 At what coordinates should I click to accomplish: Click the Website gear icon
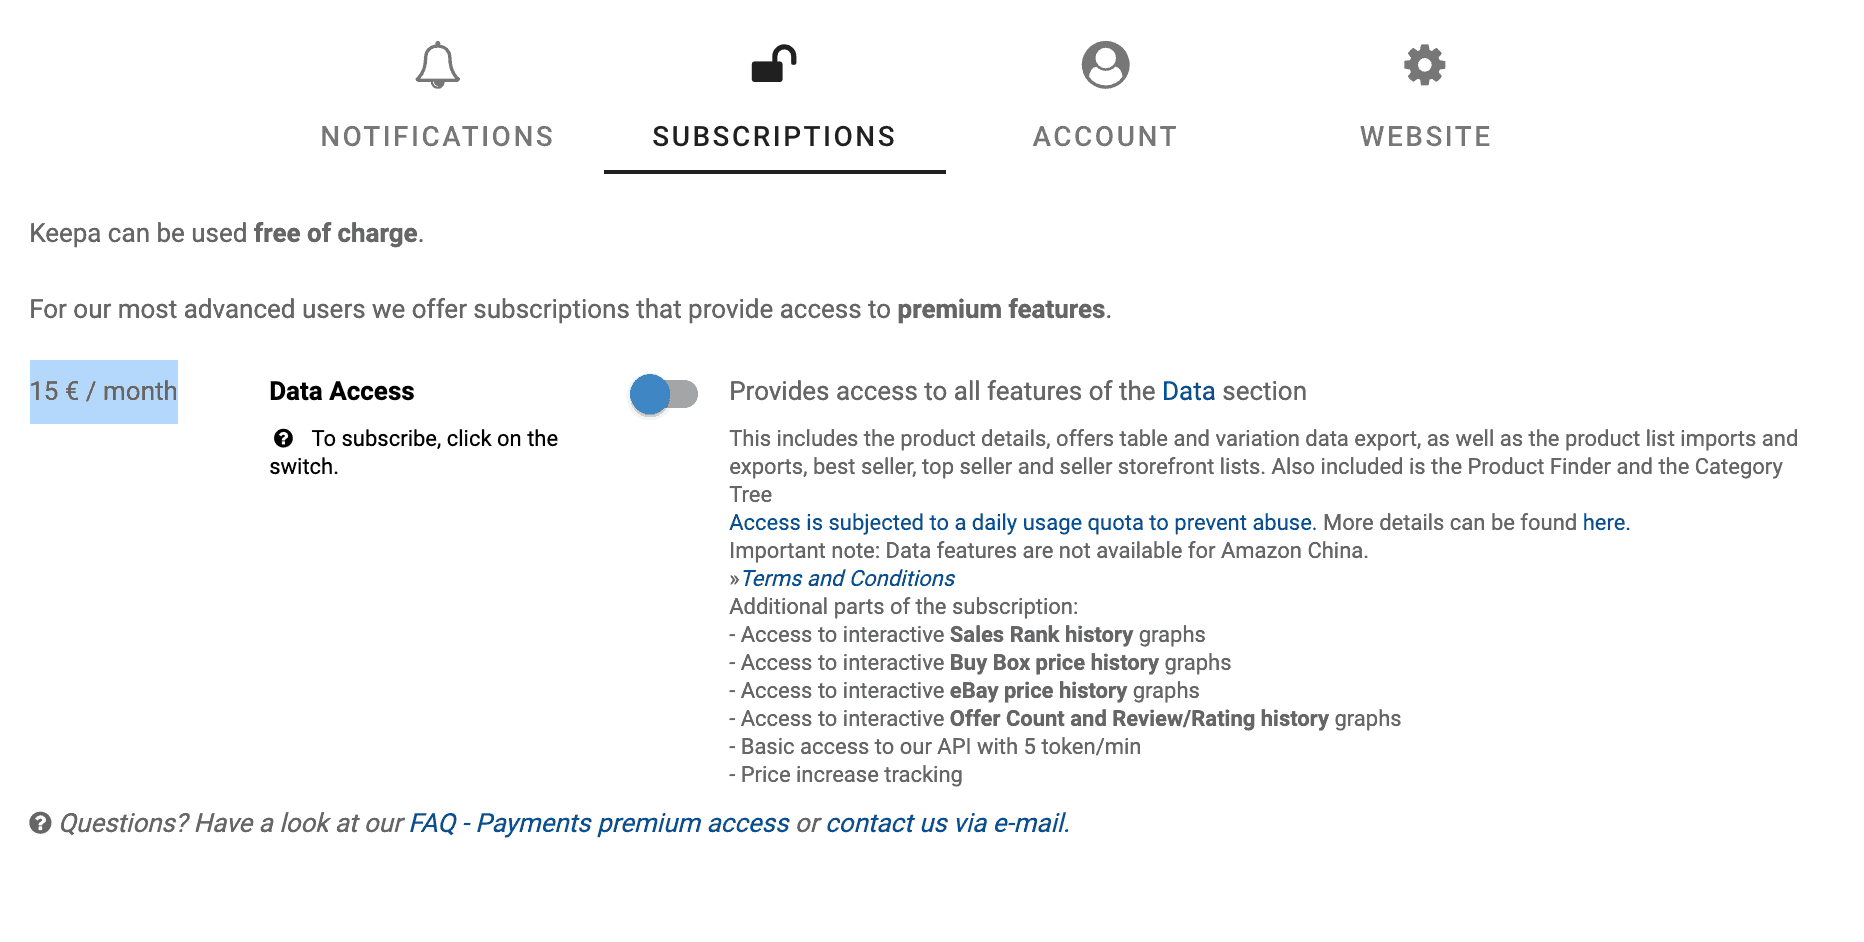(x=1424, y=63)
